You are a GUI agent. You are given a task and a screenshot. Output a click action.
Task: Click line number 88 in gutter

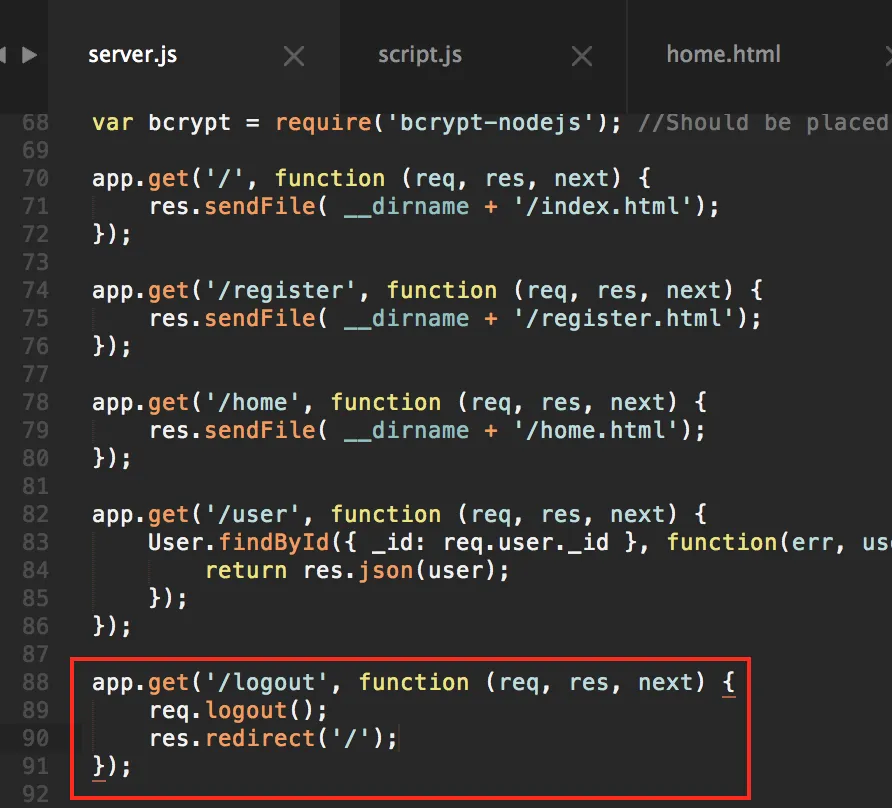[35, 682]
